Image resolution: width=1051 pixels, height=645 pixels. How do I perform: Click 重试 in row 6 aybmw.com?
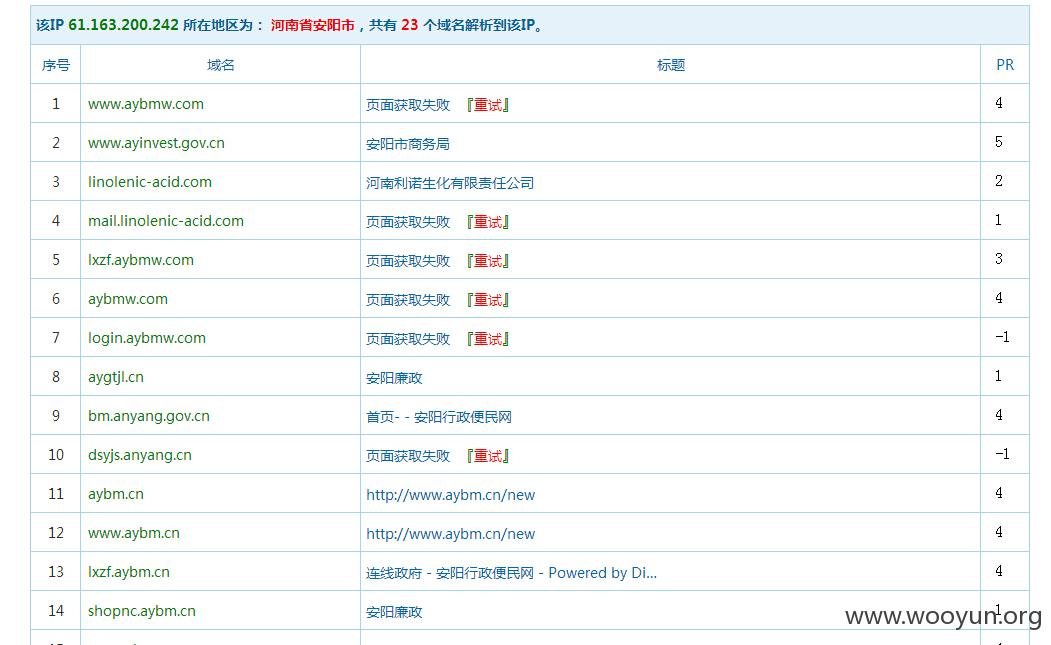point(488,300)
